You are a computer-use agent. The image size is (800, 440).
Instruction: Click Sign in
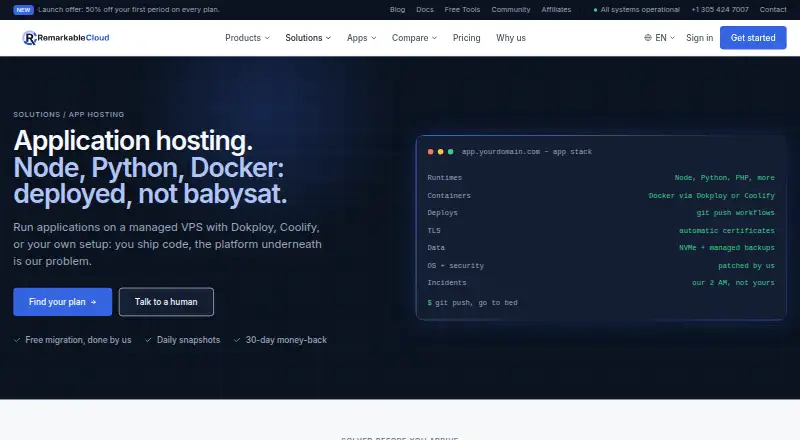(x=699, y=38)
